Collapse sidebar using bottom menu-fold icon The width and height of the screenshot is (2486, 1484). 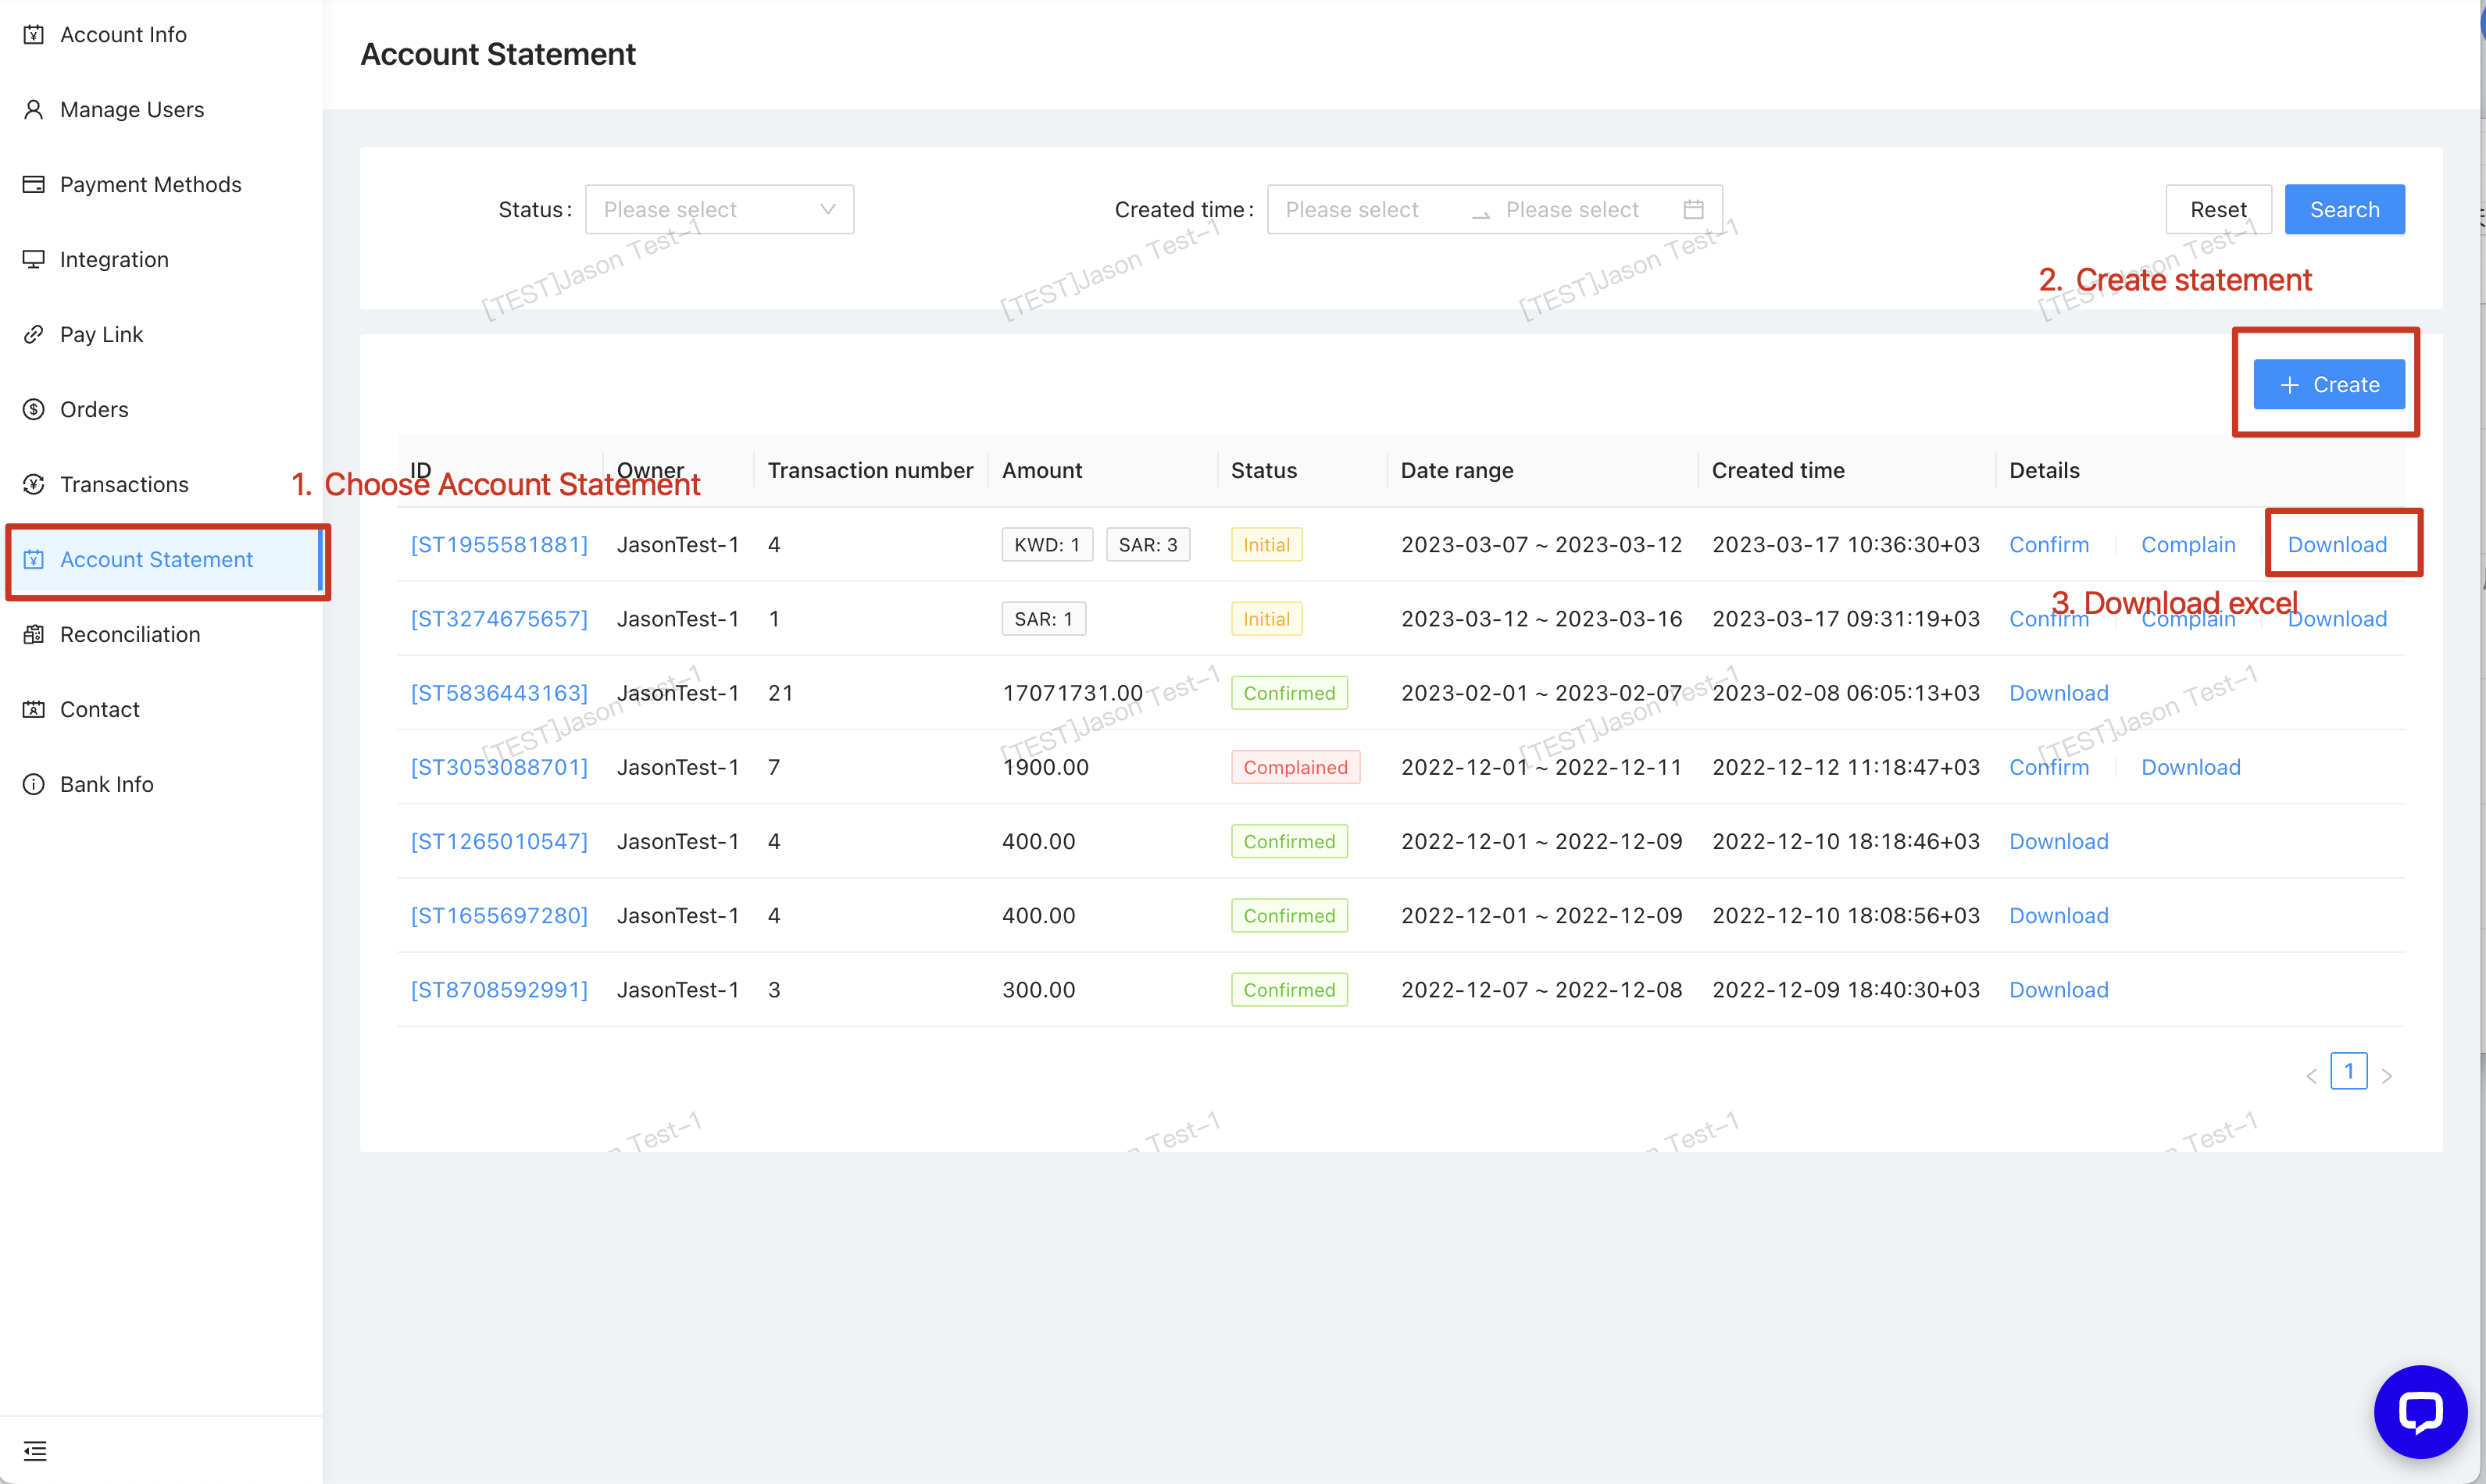coord(35,1451)
